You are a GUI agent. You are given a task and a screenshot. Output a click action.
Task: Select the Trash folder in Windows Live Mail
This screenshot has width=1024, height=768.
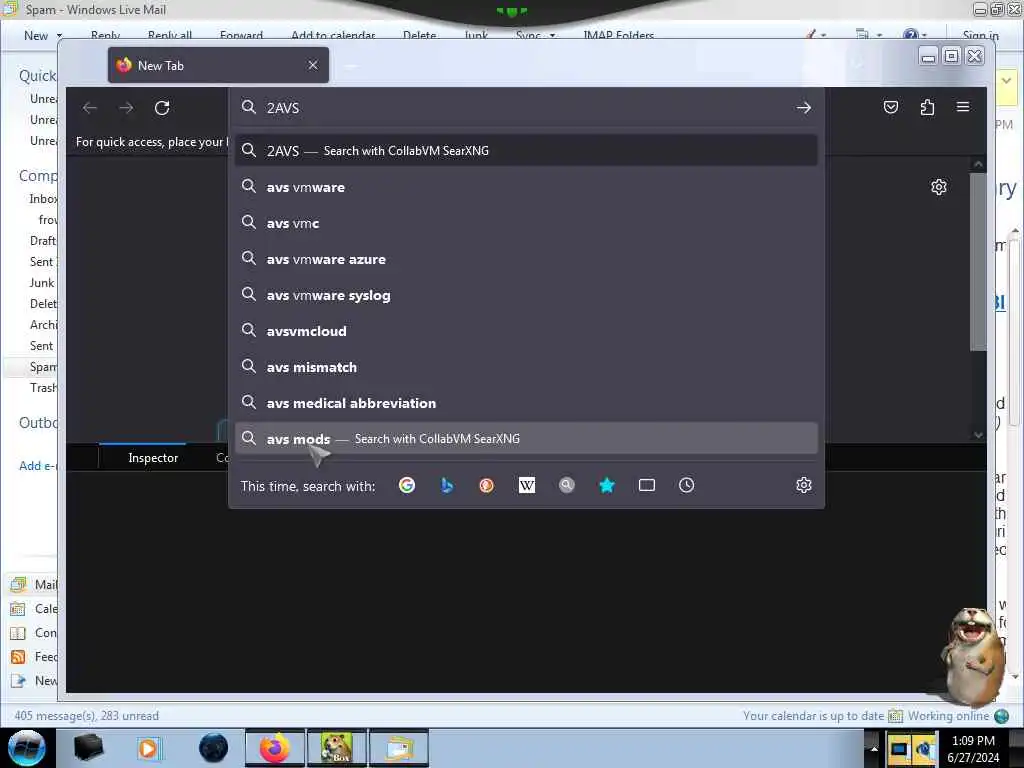43,388
